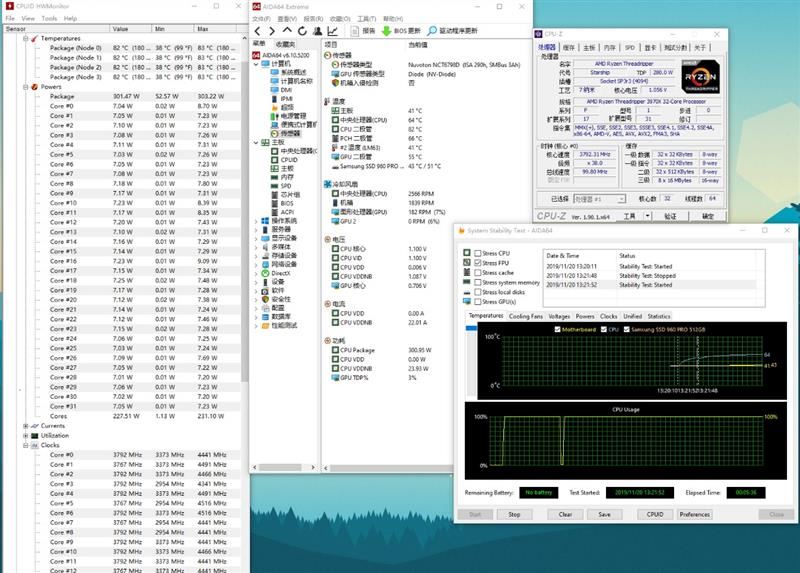Screen dimensions: 800x573
Task: Toggle Motherboard graph line checkbox
Action: (557, 330)
